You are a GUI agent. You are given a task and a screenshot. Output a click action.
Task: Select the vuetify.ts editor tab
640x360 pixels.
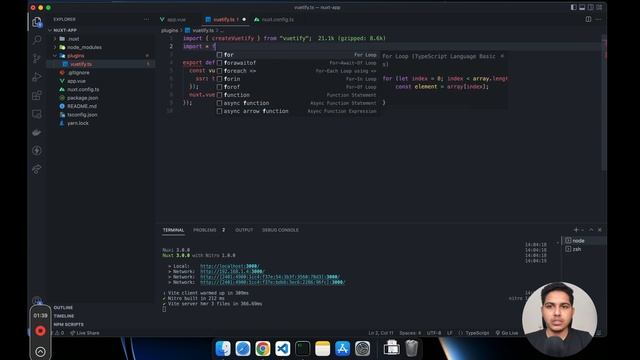[224, 19]
